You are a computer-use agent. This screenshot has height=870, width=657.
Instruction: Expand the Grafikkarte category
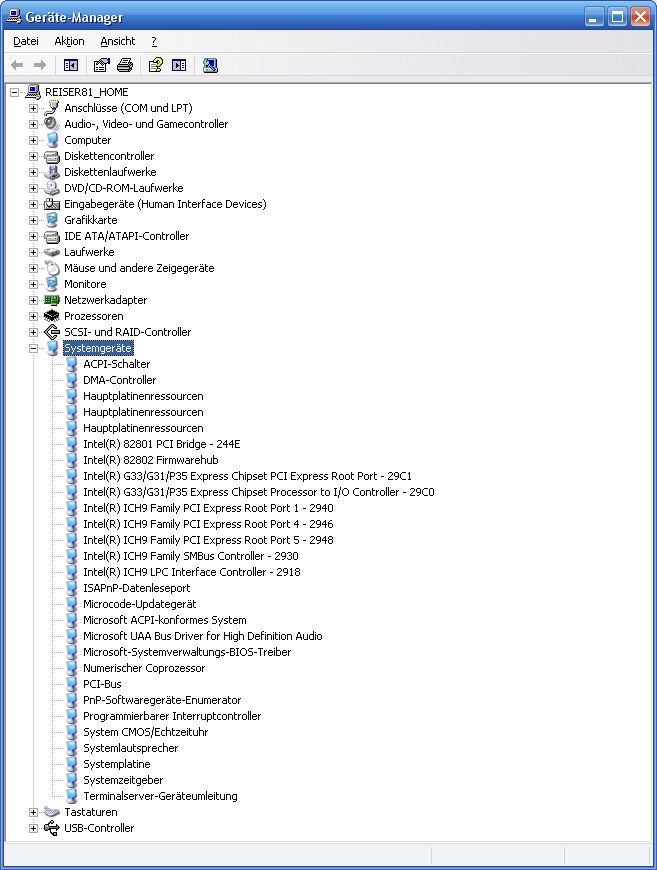click(33, 220)
